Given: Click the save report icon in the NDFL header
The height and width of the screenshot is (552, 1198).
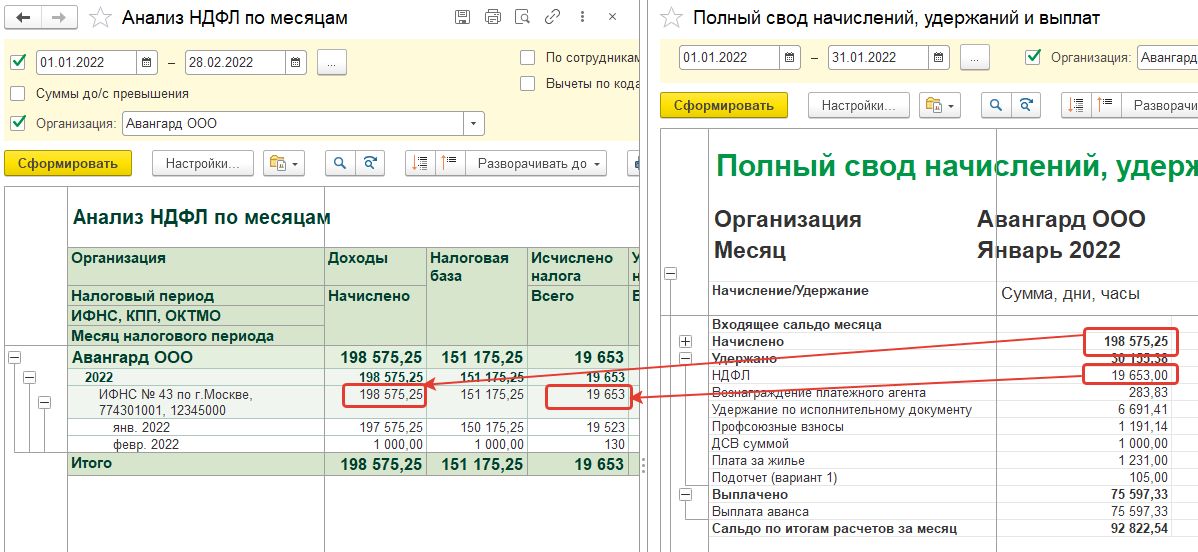Looking at the screenshot, I should tap(462, 17).
